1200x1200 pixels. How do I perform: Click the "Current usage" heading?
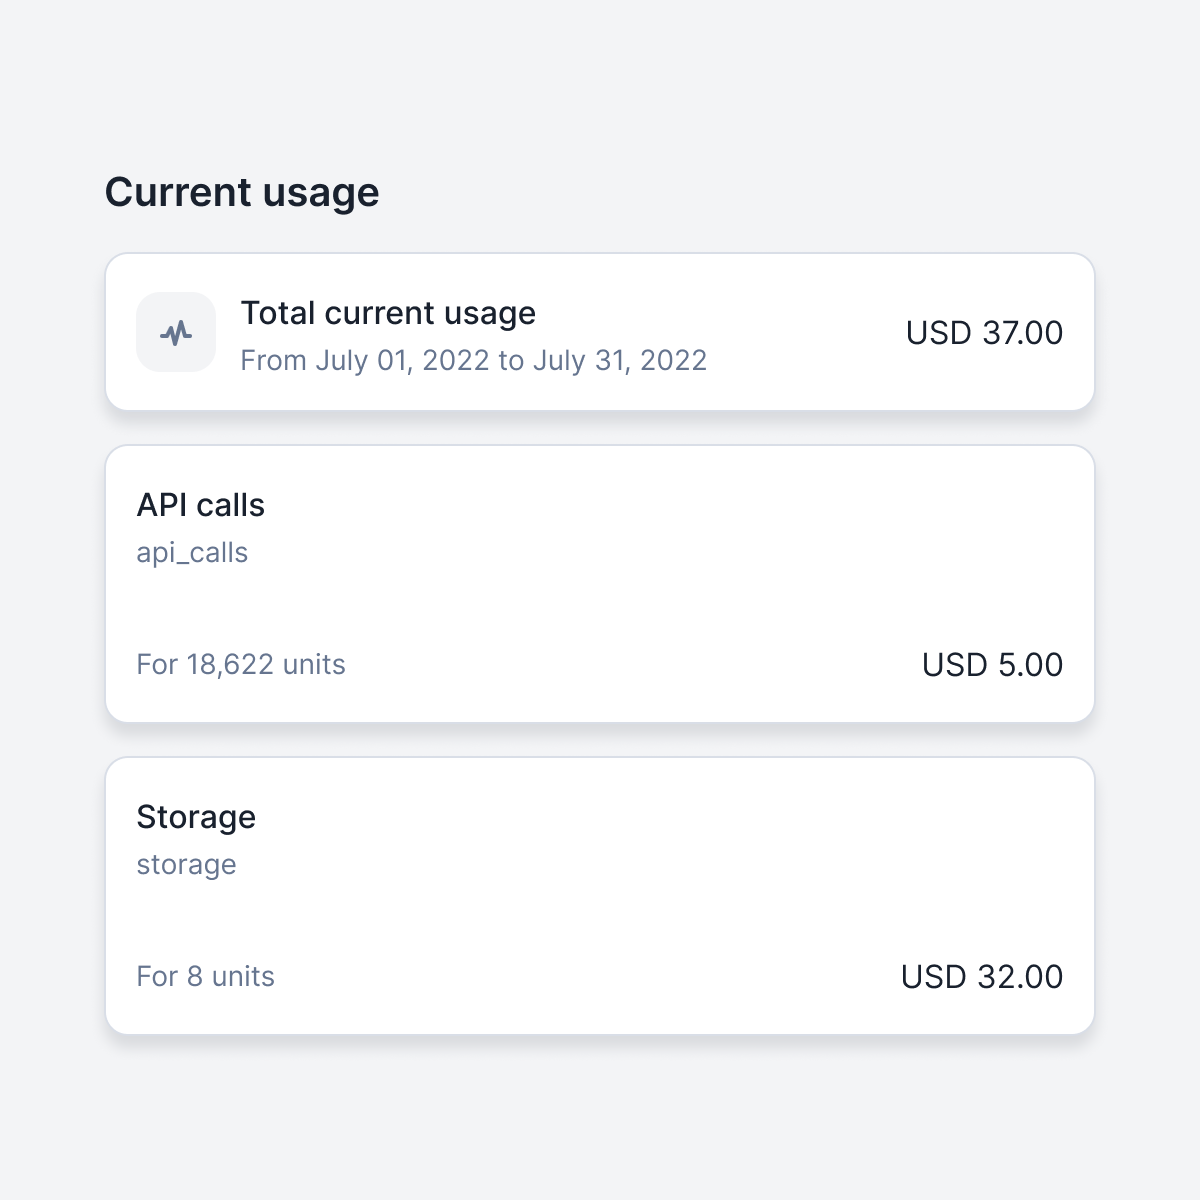(x=242, y=192)
